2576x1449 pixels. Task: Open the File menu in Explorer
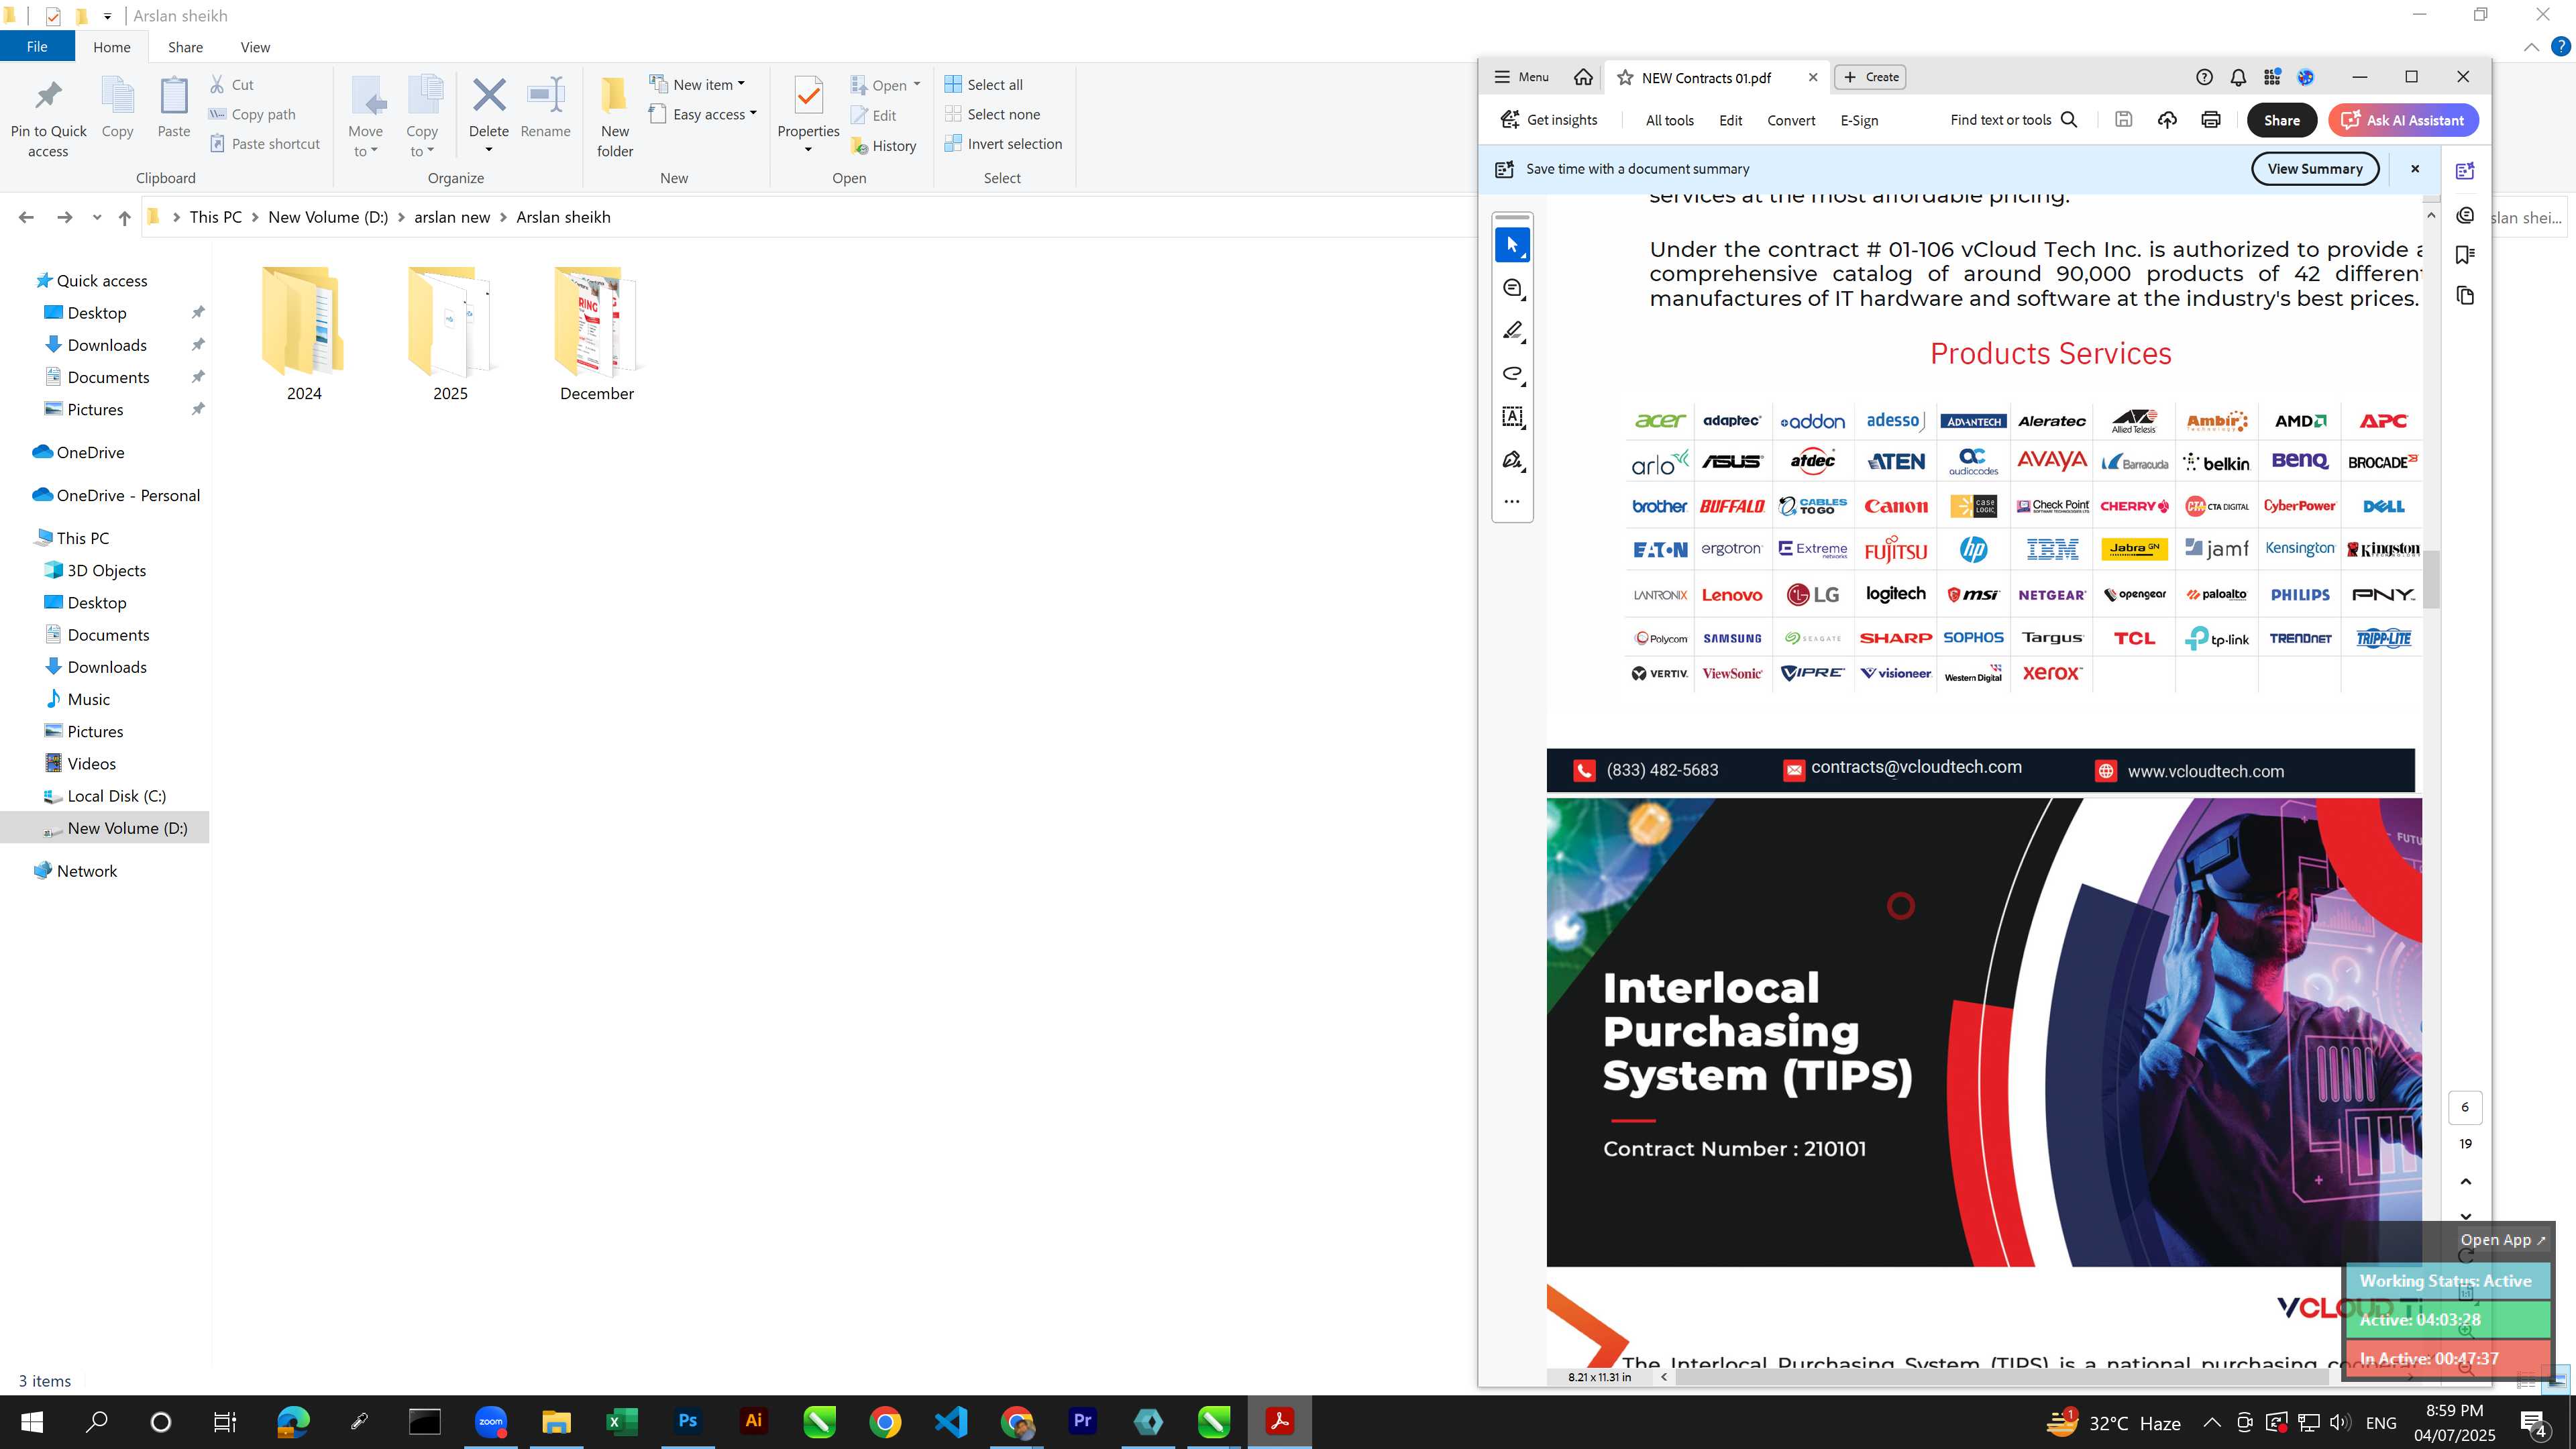[x=37, y=47]
